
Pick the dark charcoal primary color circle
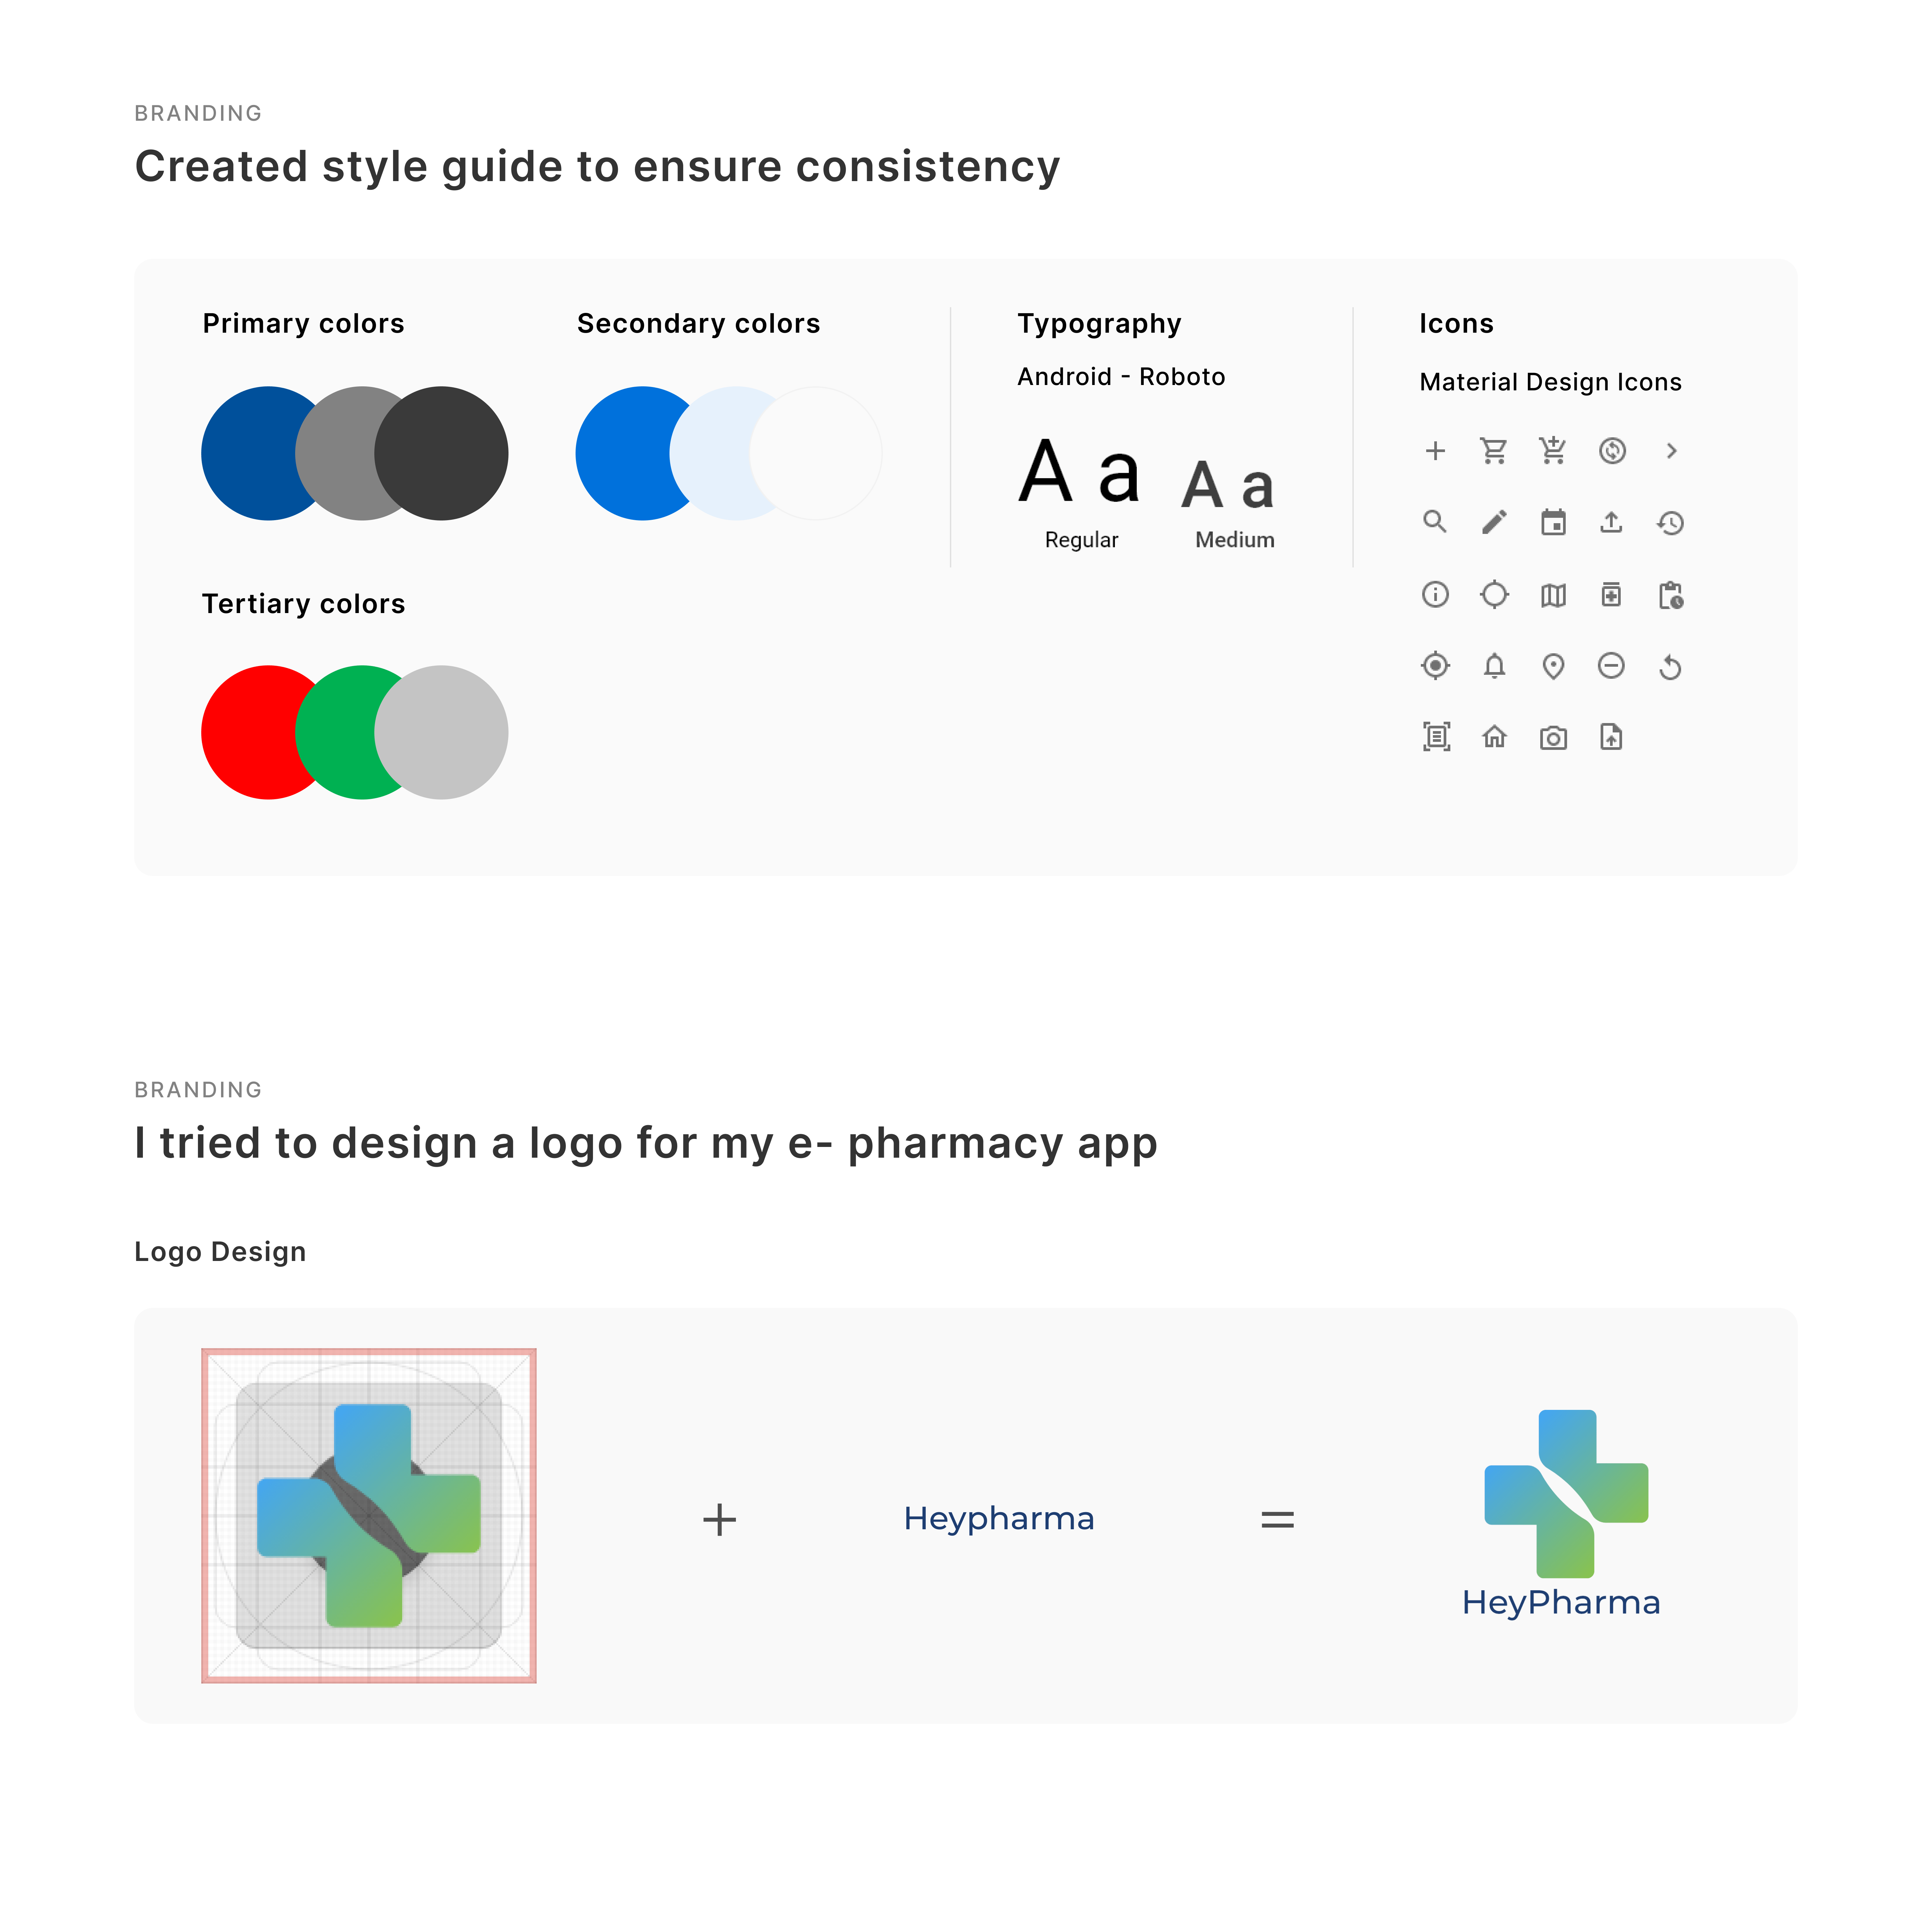[x=445, y=453]
